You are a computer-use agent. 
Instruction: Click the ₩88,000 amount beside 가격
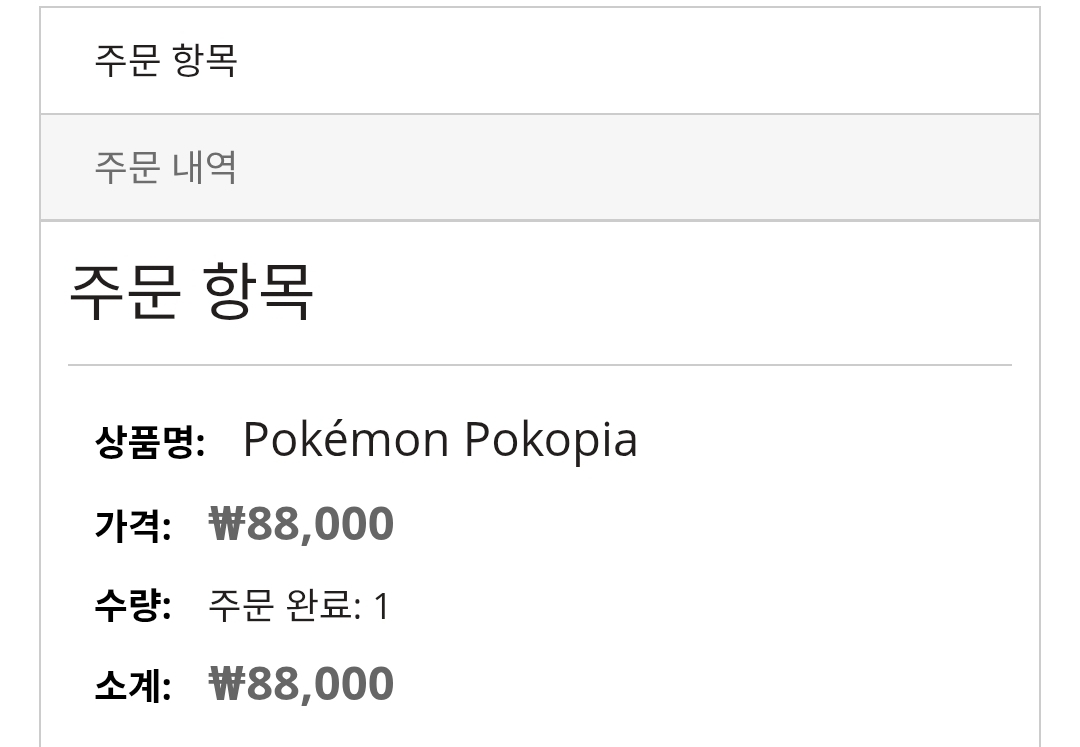click(301, 524)
